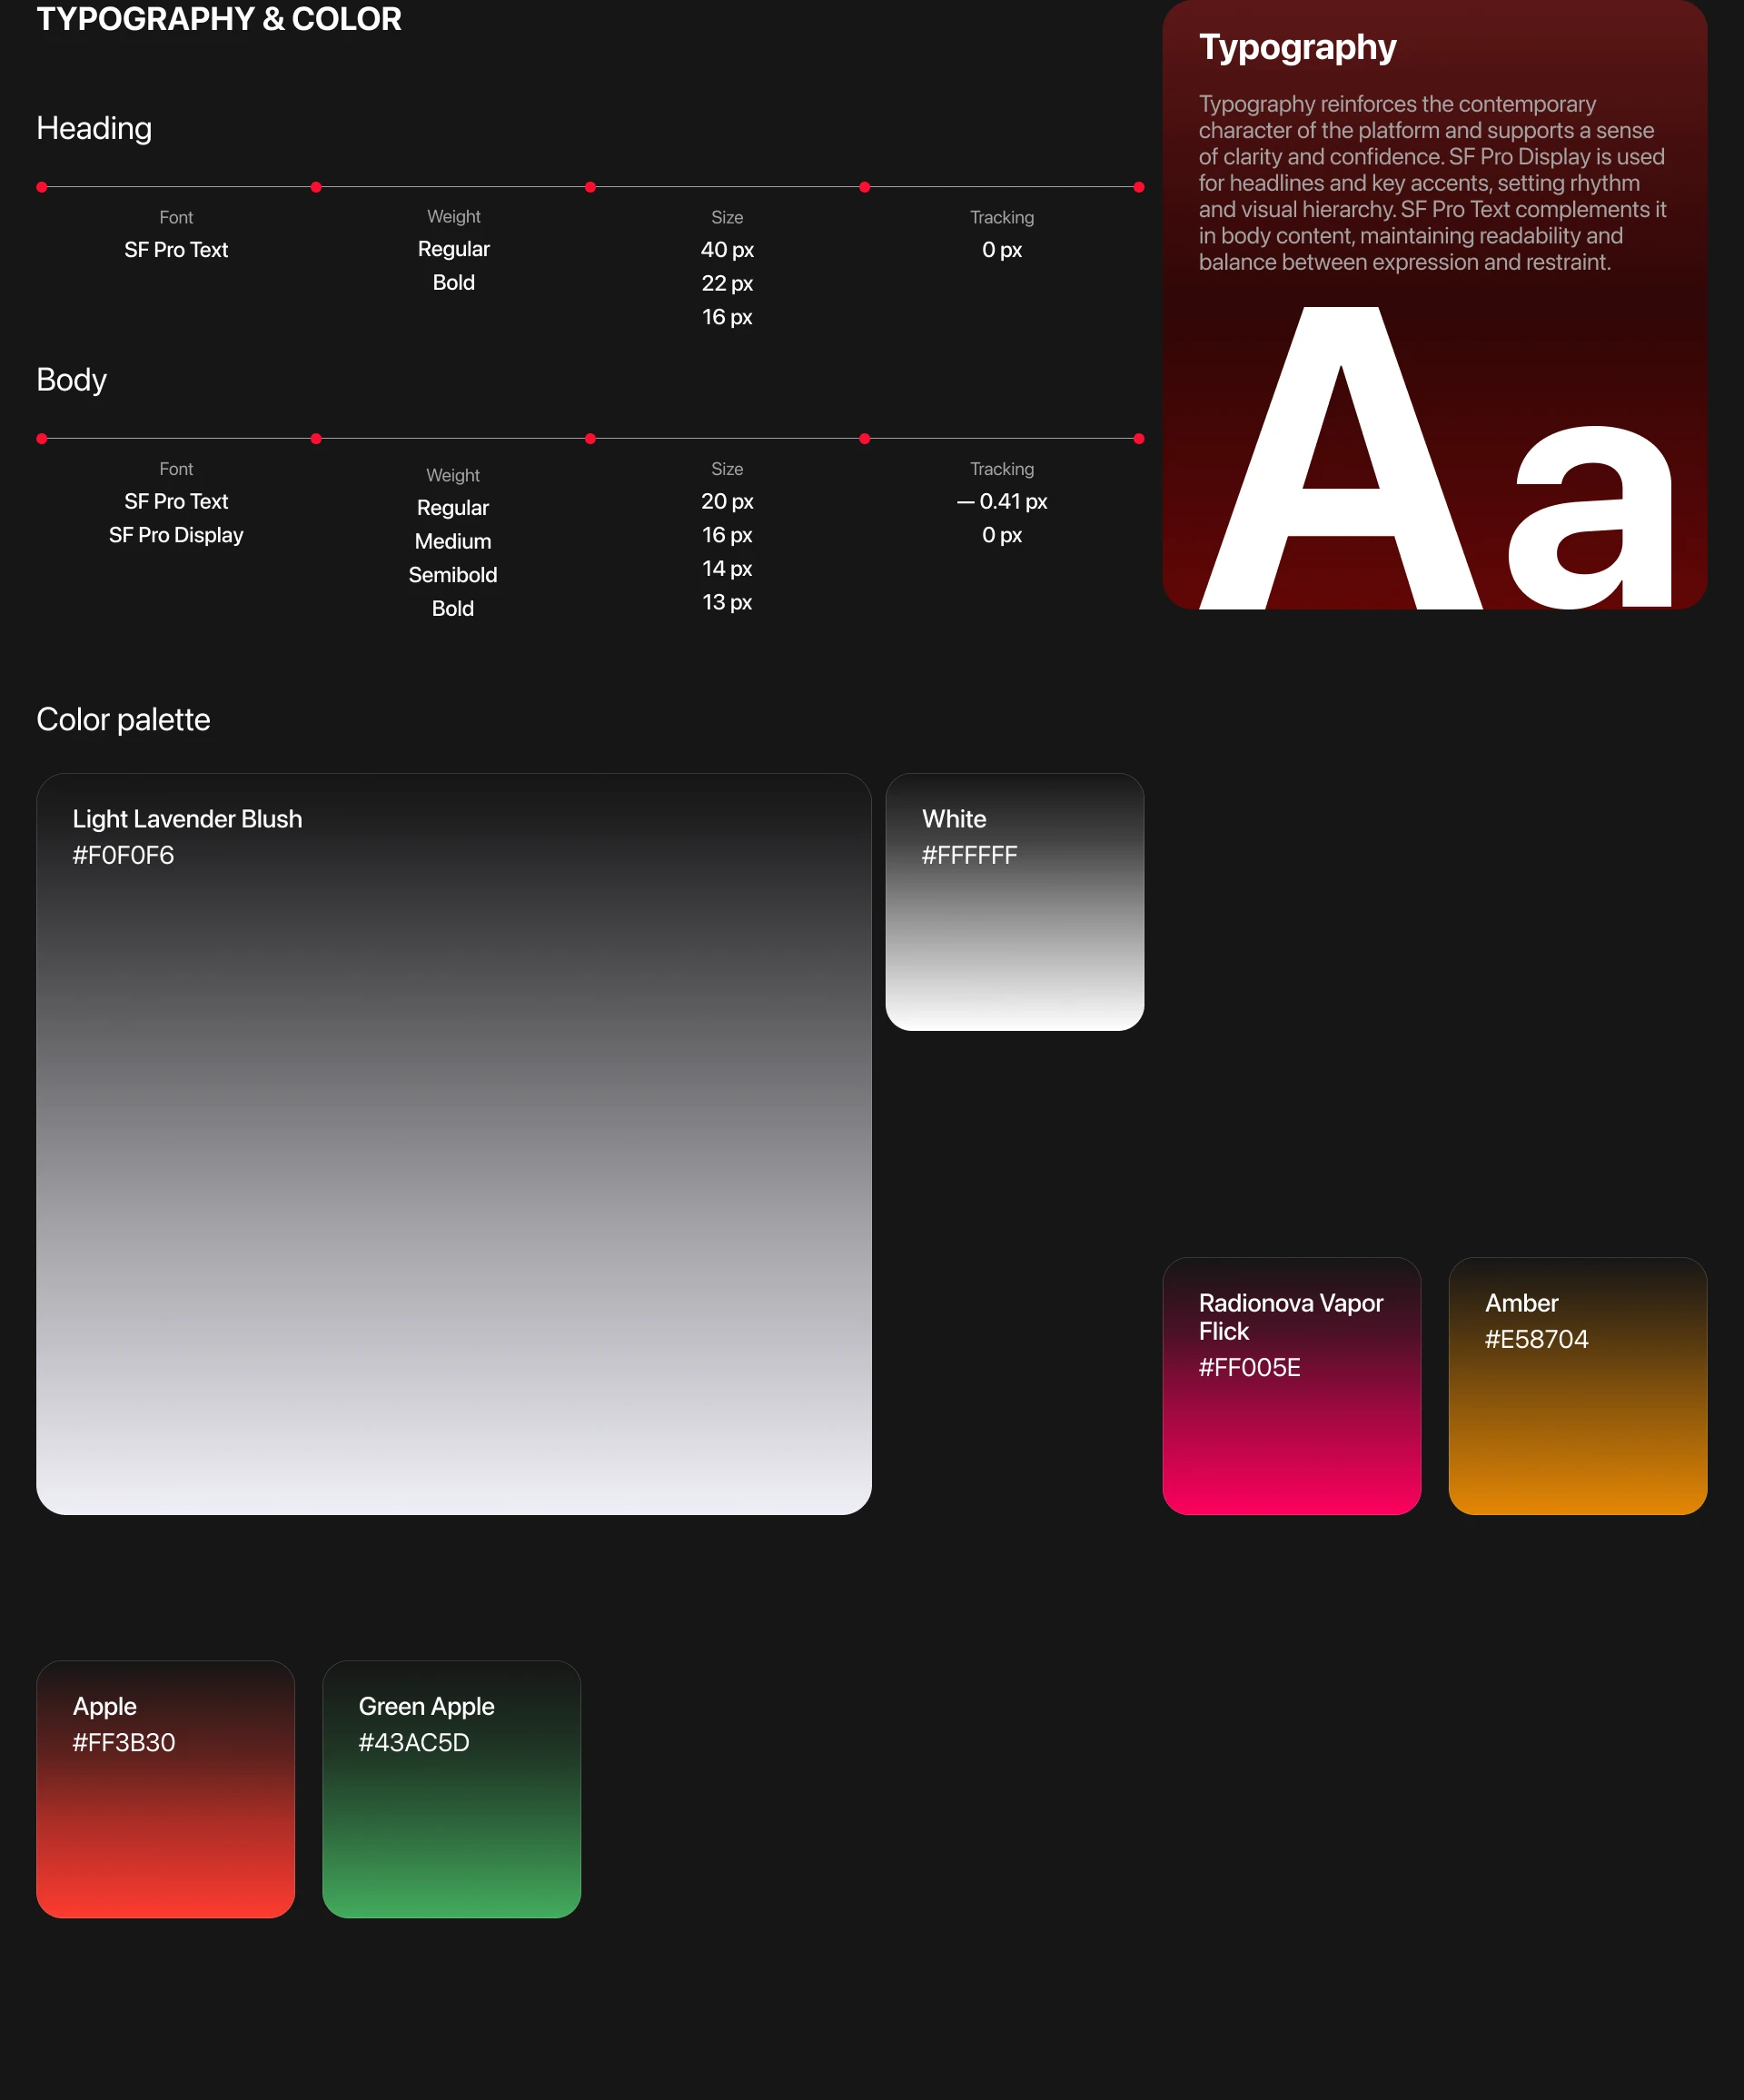Click SF Pro Display in Body fonts

pos(176,535)
